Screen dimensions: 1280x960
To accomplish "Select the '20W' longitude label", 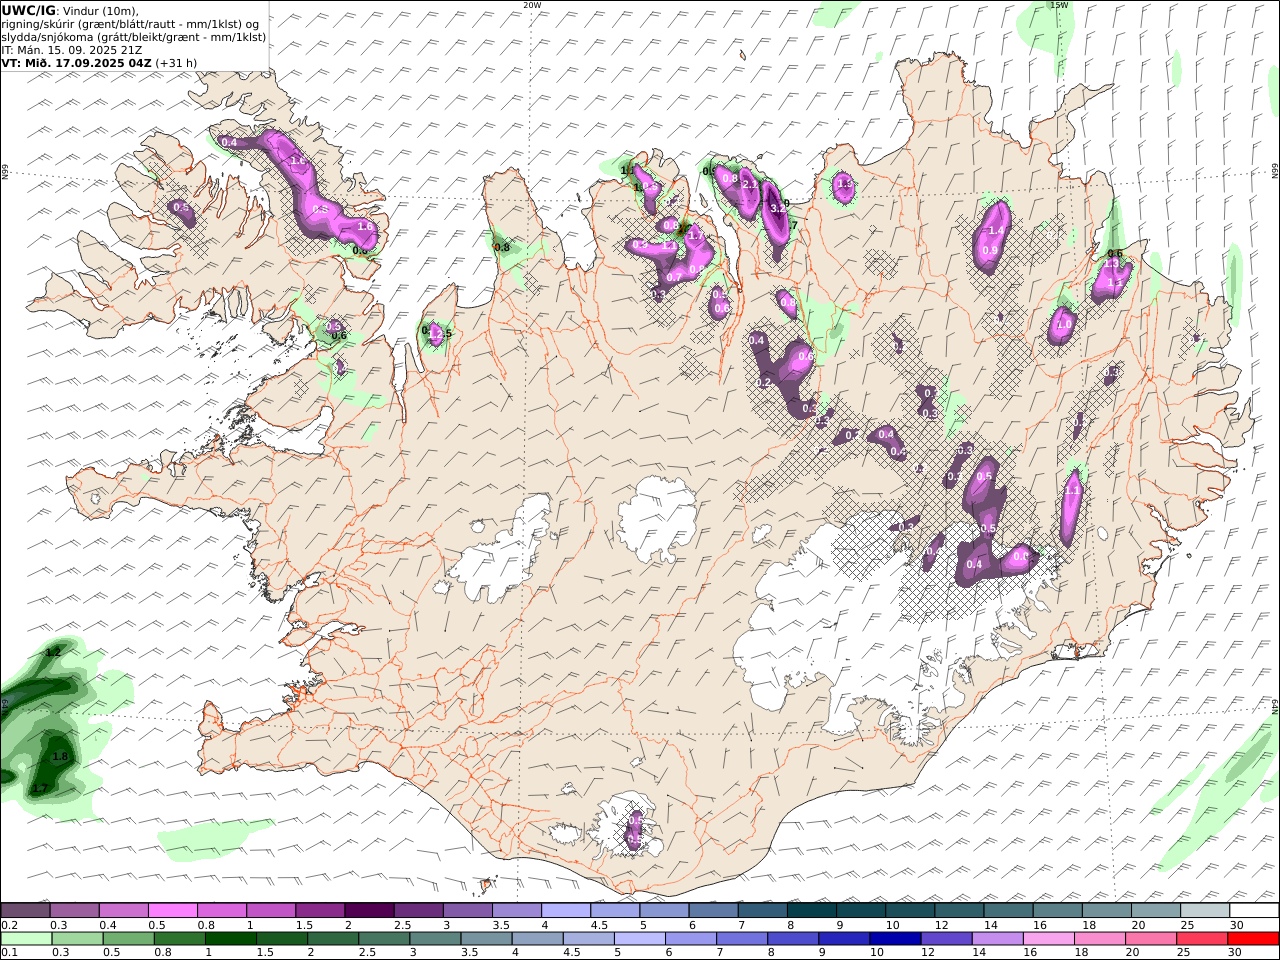I will [x=532, y=5].
